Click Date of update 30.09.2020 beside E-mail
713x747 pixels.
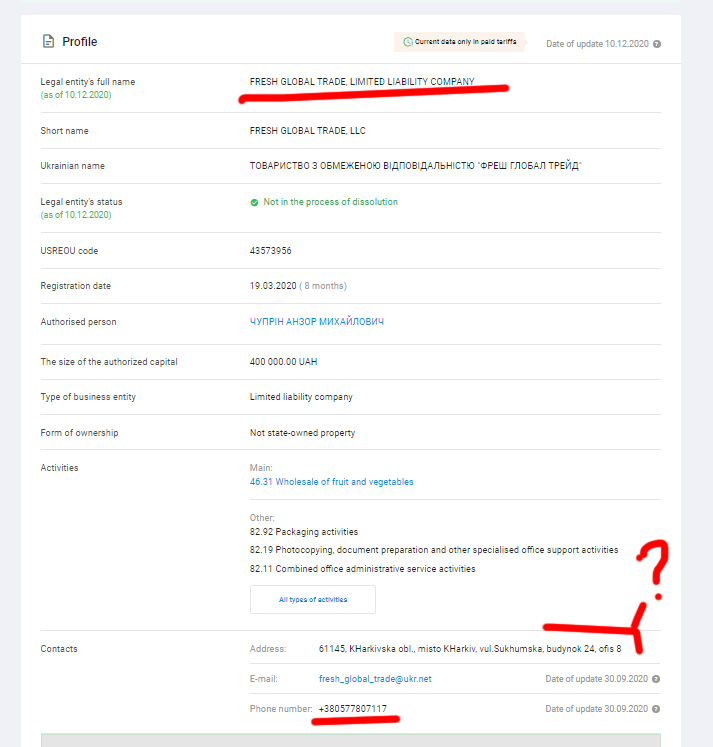(x=596, y=679)
